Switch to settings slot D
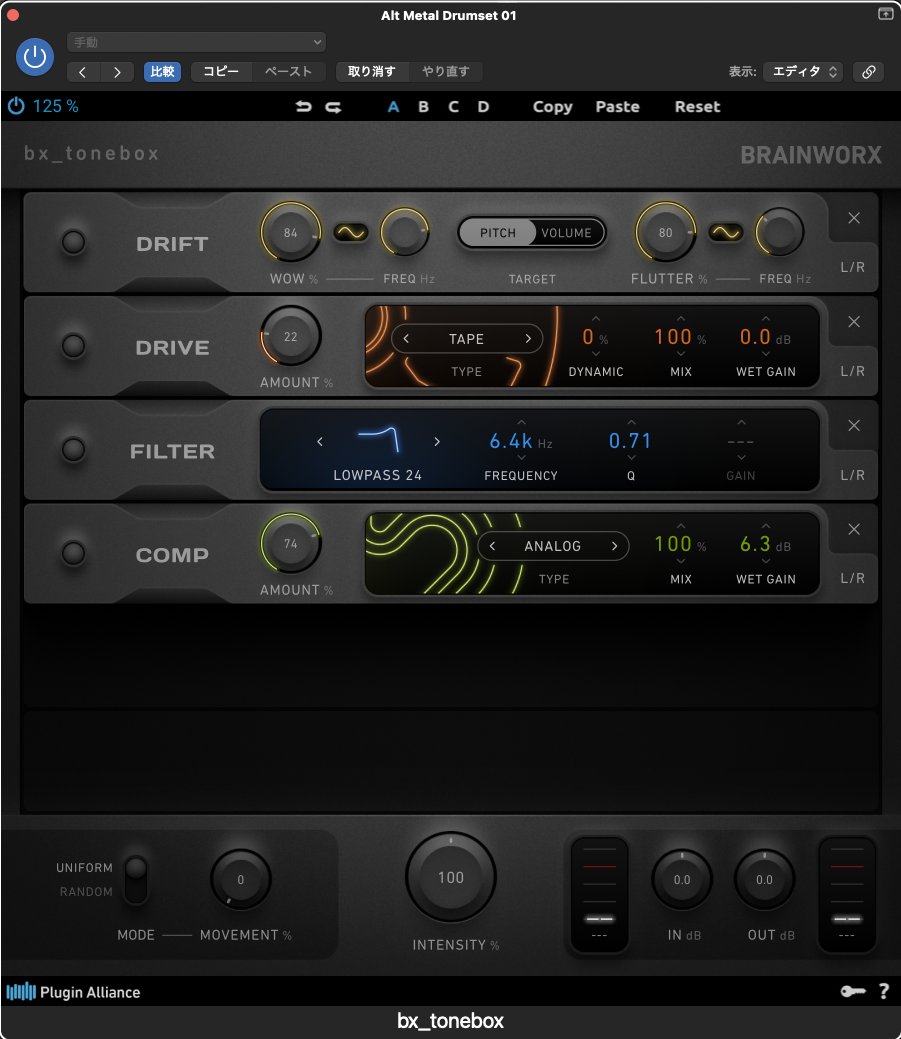901x1039 pixels. [x=484, y=107]
